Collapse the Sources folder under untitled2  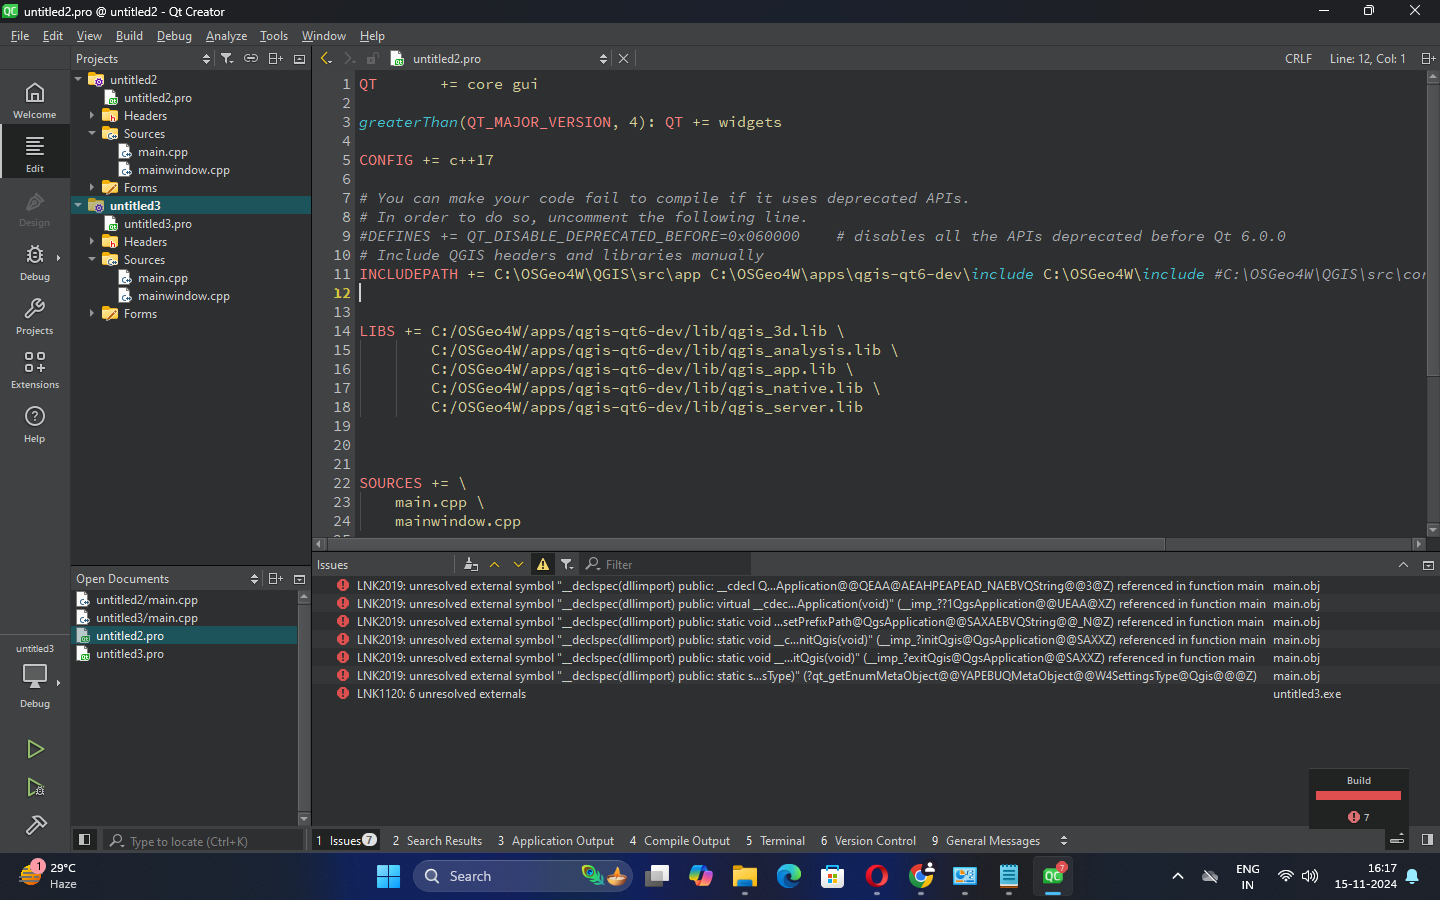(x=91, y=133)
